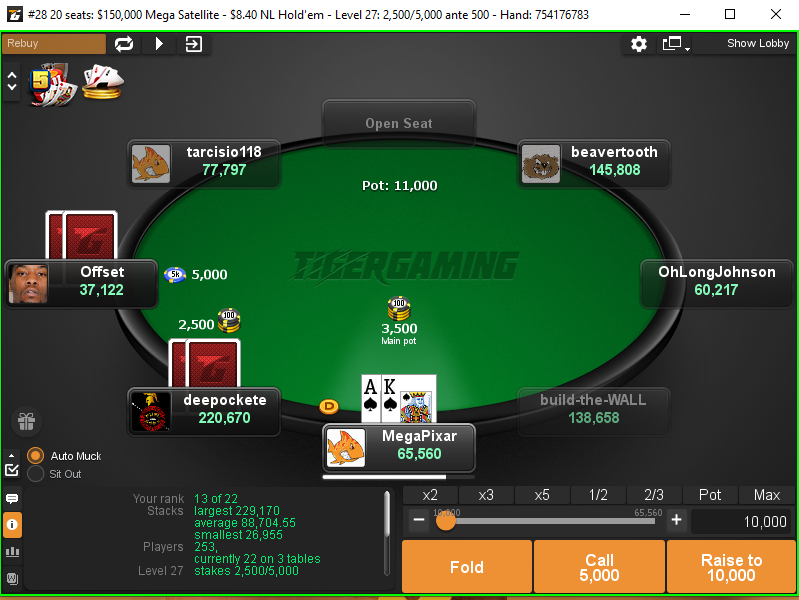Enable the Sit Out option
This screenshot has height=600, width=799.
click(35, 474)
